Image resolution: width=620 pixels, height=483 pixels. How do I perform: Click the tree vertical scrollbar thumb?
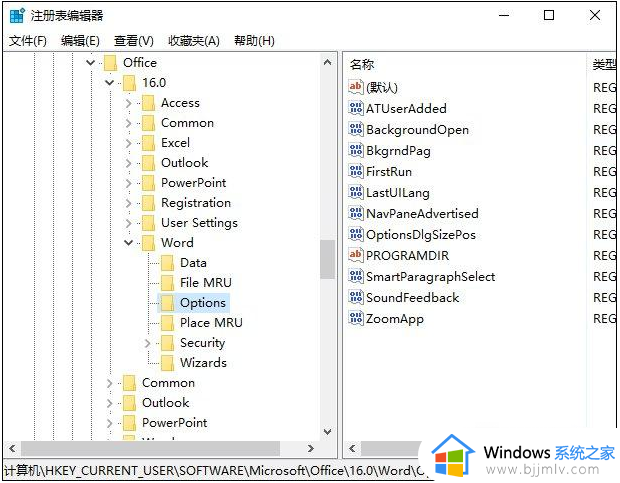pyautogui.click(x=327, y=259)
